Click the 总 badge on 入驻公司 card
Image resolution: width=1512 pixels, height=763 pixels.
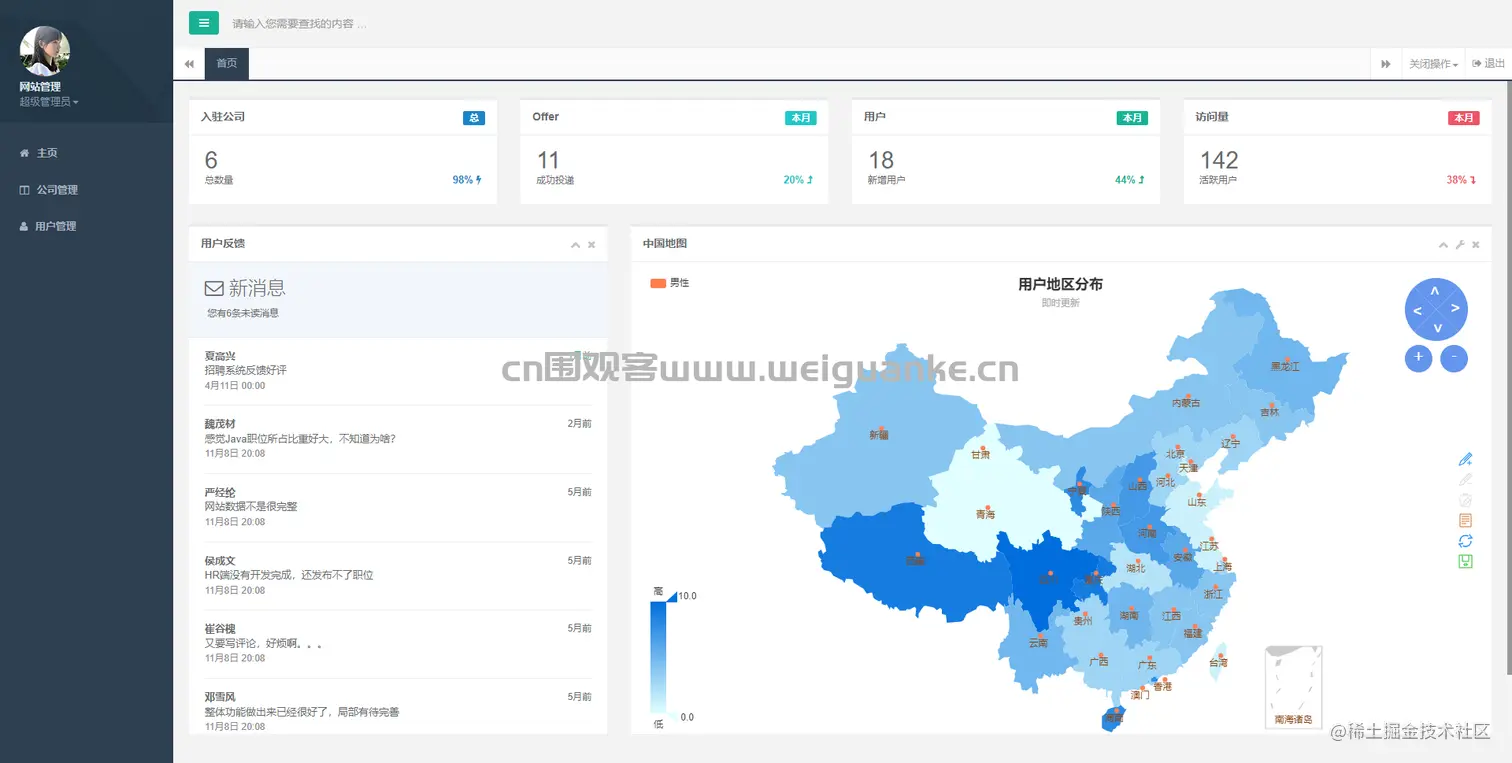click(x=474, y=118)
